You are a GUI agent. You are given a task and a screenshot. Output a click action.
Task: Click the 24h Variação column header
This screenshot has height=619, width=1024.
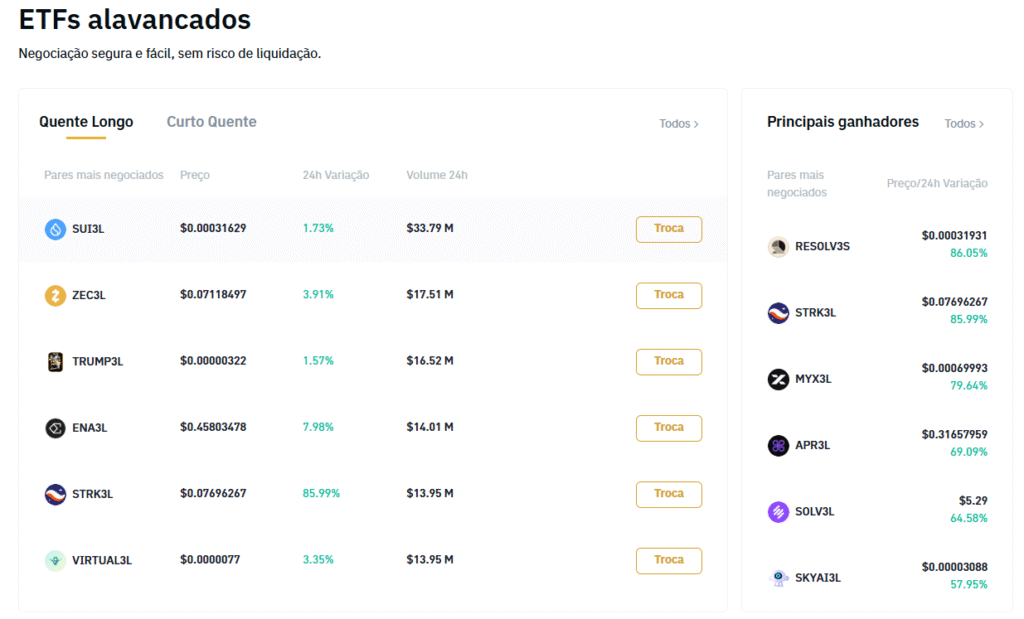tap(336, 175)
